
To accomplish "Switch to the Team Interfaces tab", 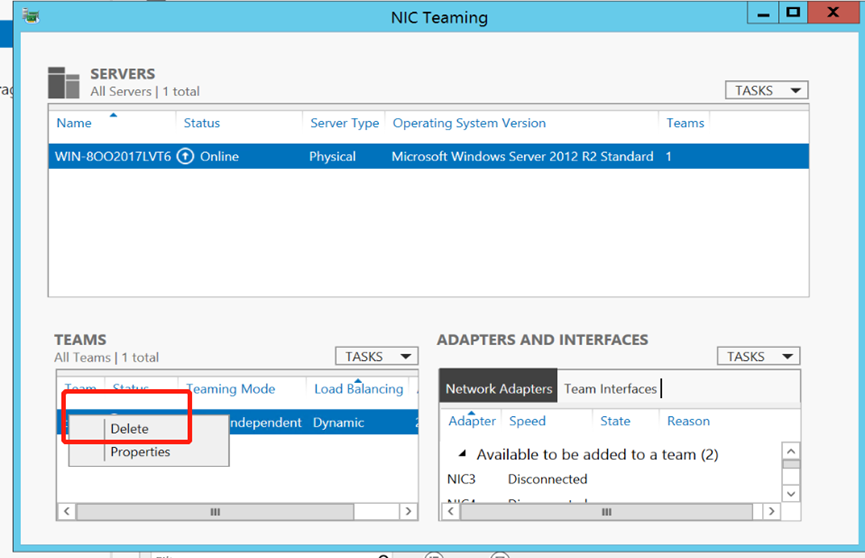I will 610,389.
